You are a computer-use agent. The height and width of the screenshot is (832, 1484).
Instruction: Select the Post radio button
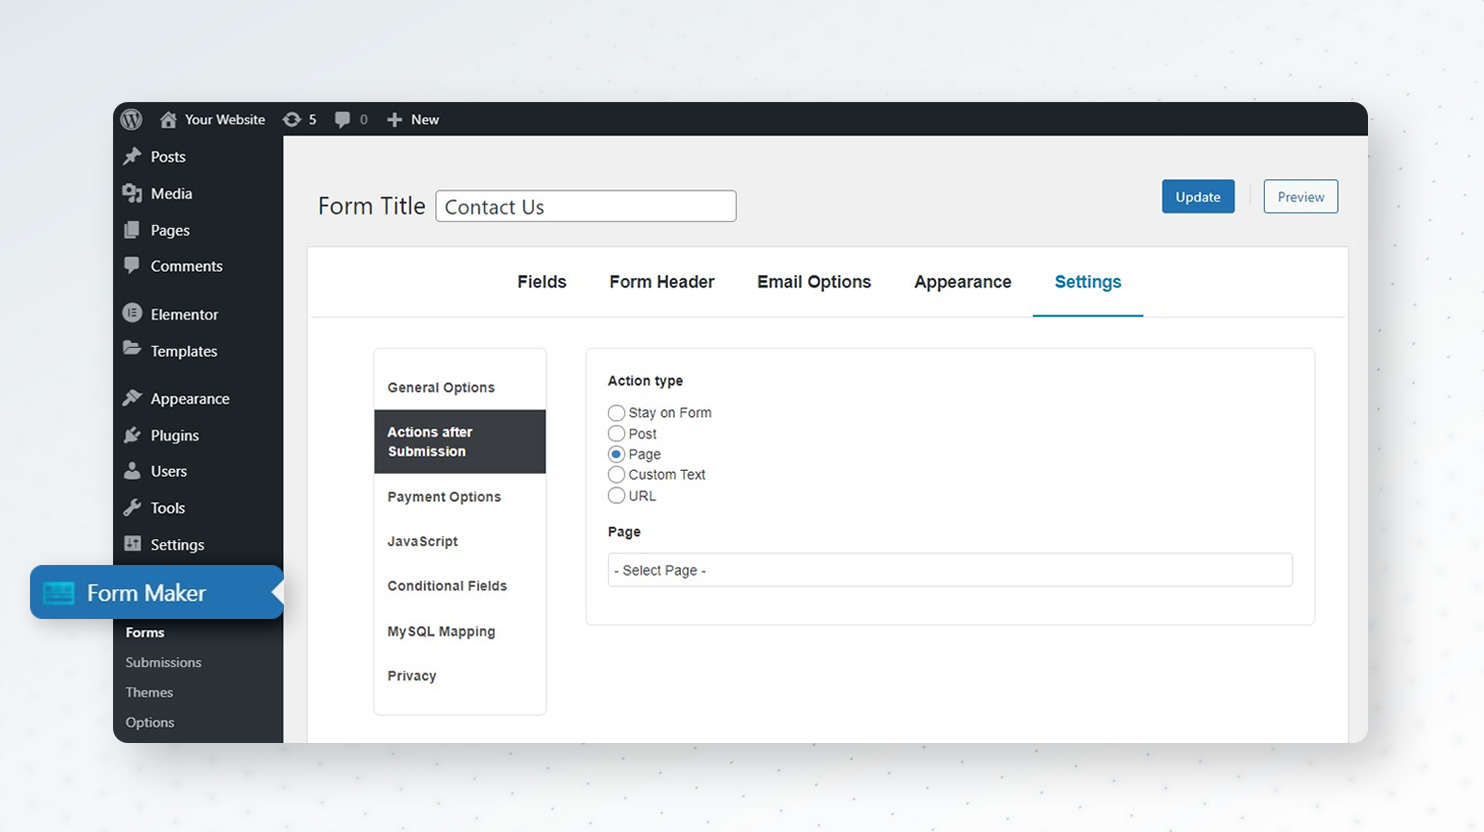point(616,433)
